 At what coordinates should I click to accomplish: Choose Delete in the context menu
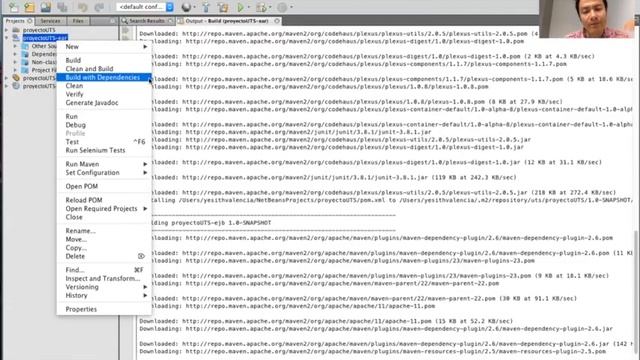104,256
